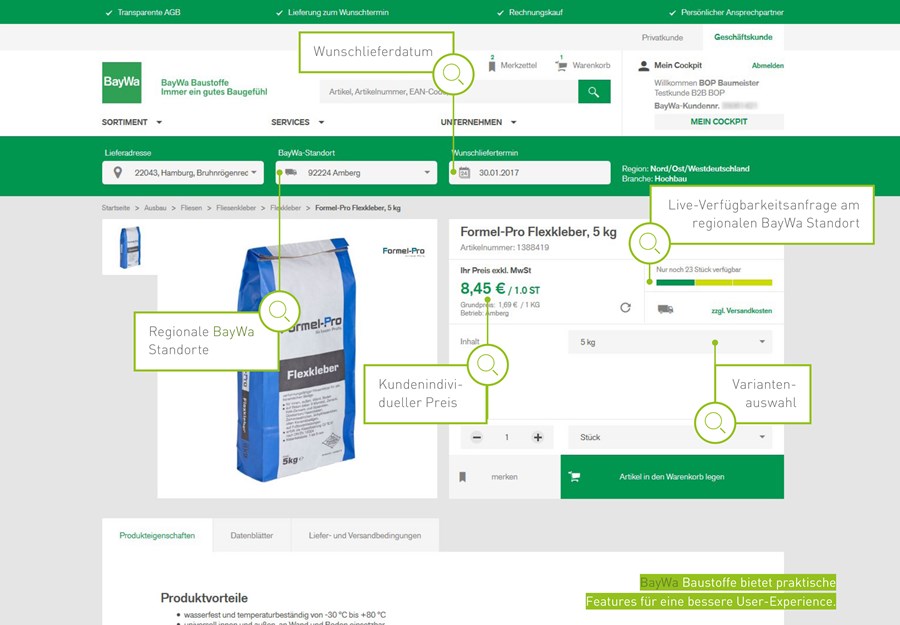Increase quantity with the plus button
The height and width of the screenshot is (625, 900).
coord(538,437)
